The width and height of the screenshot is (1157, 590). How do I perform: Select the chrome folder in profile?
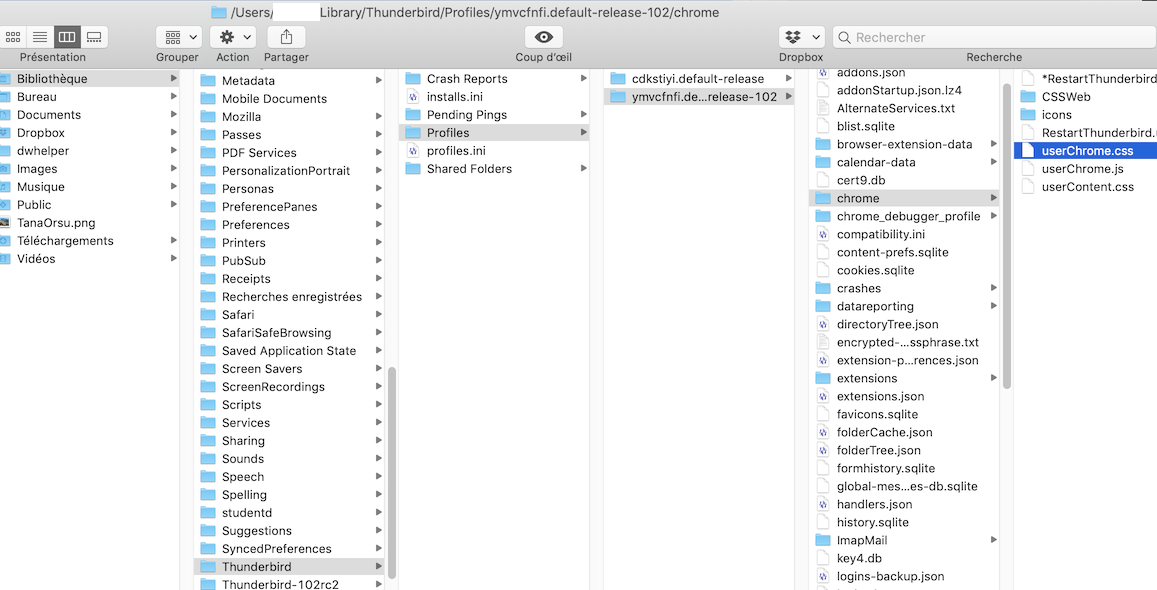point(905,198)
